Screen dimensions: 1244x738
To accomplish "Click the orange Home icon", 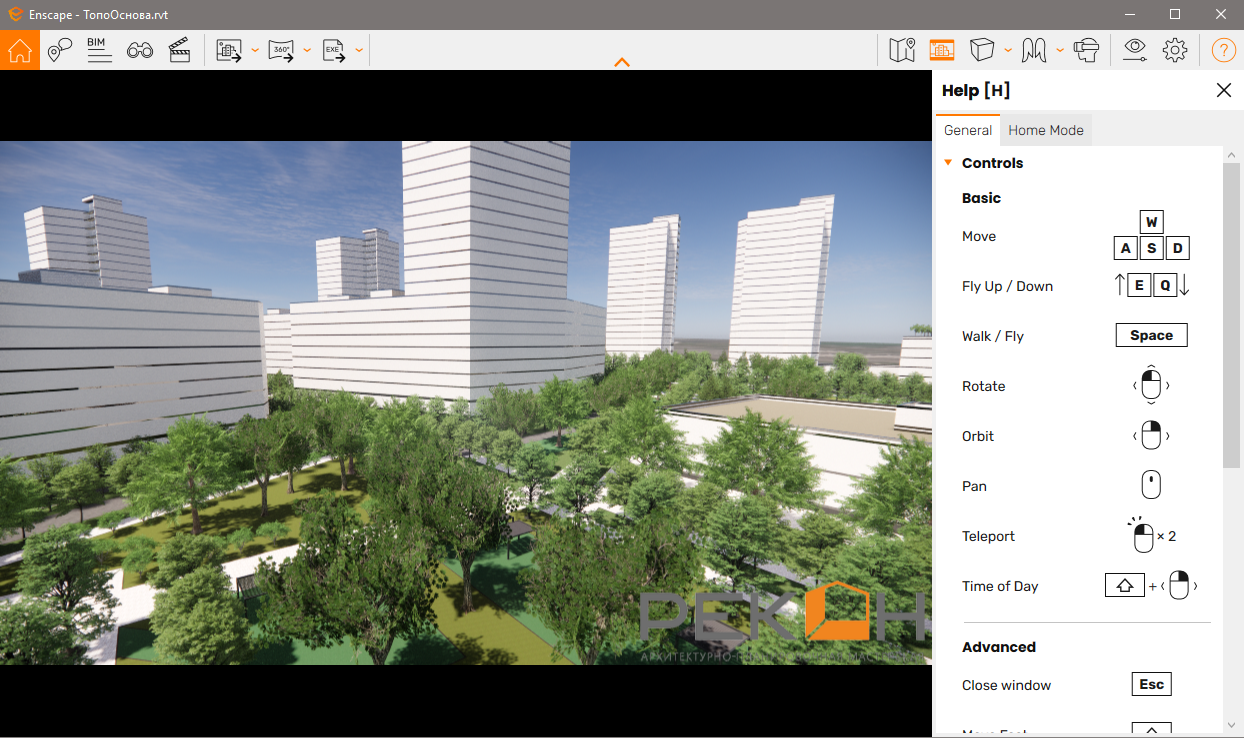I will tap(20, 50).
